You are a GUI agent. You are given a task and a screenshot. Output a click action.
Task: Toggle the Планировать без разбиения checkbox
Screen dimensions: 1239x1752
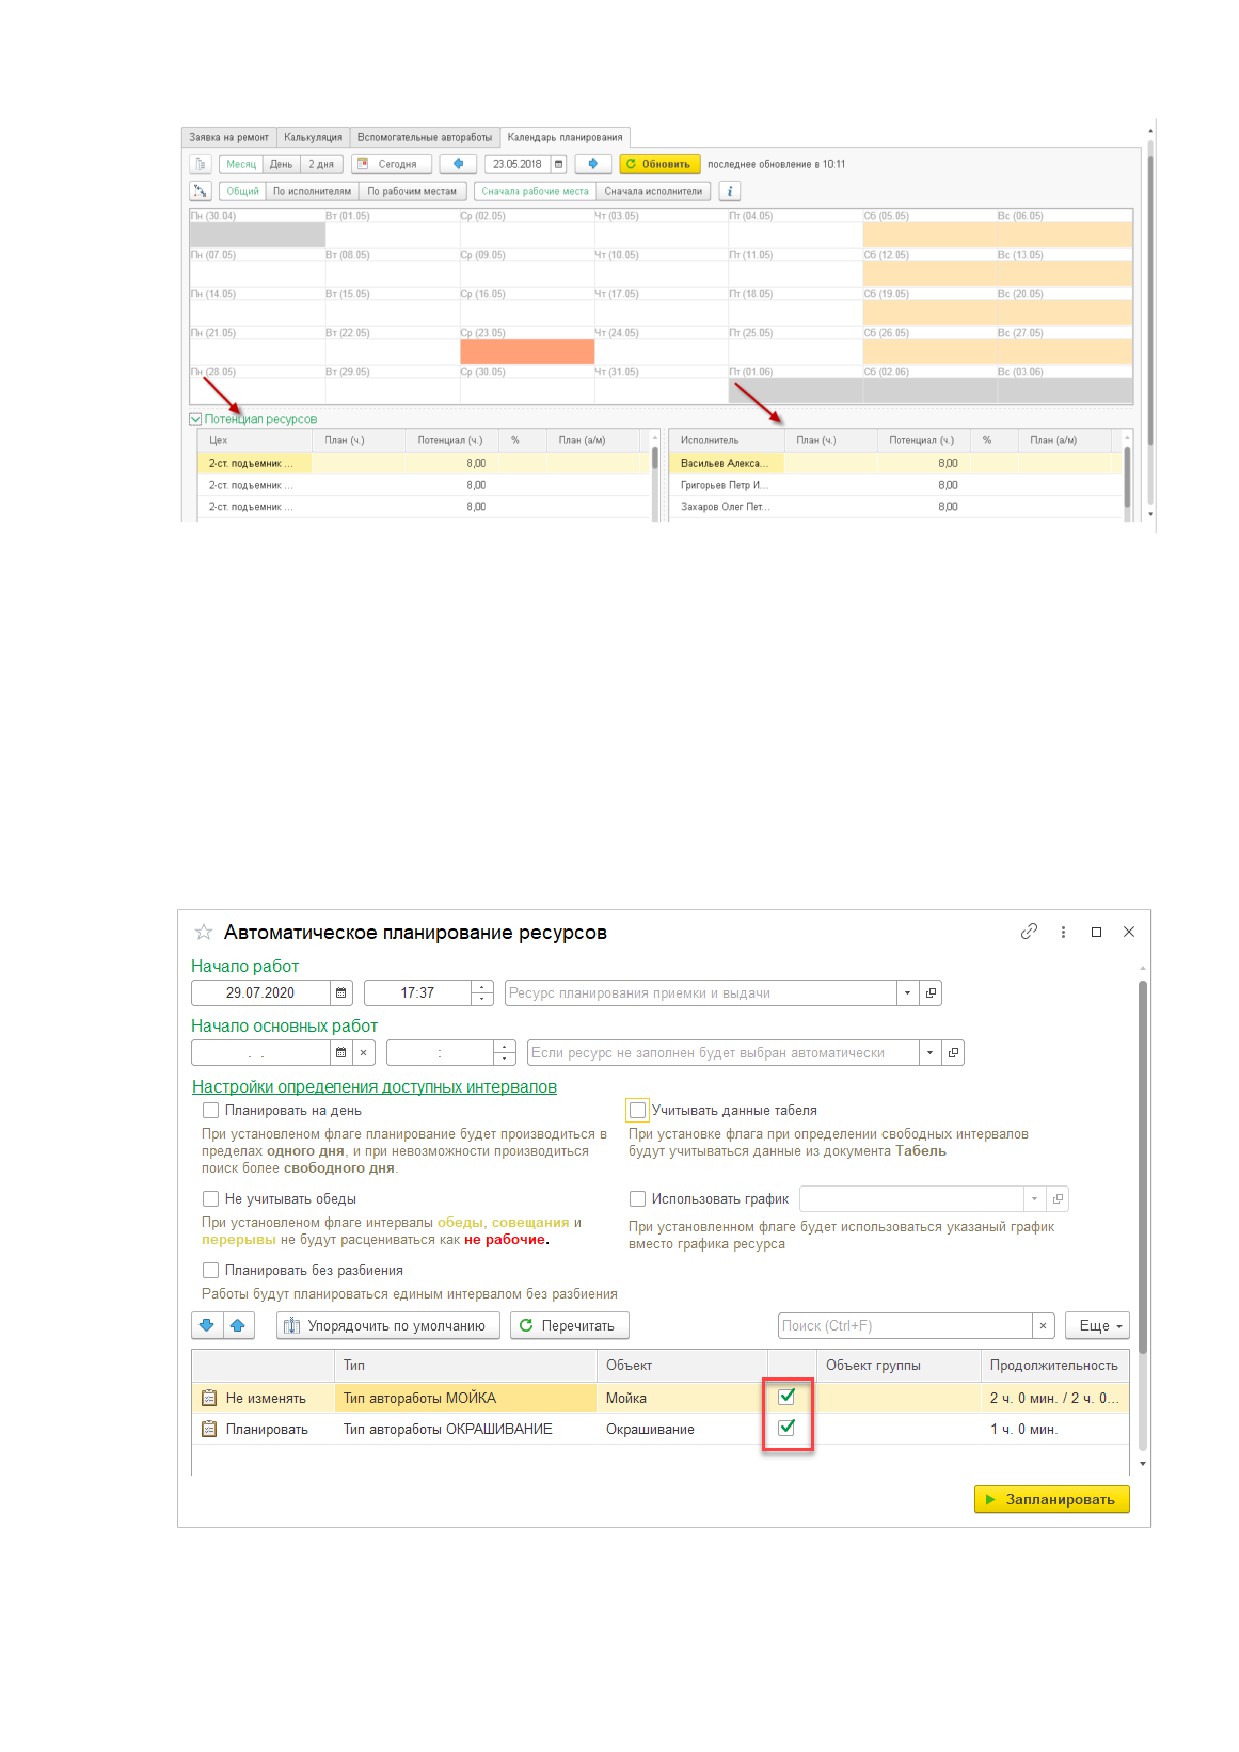(211, 1270)
